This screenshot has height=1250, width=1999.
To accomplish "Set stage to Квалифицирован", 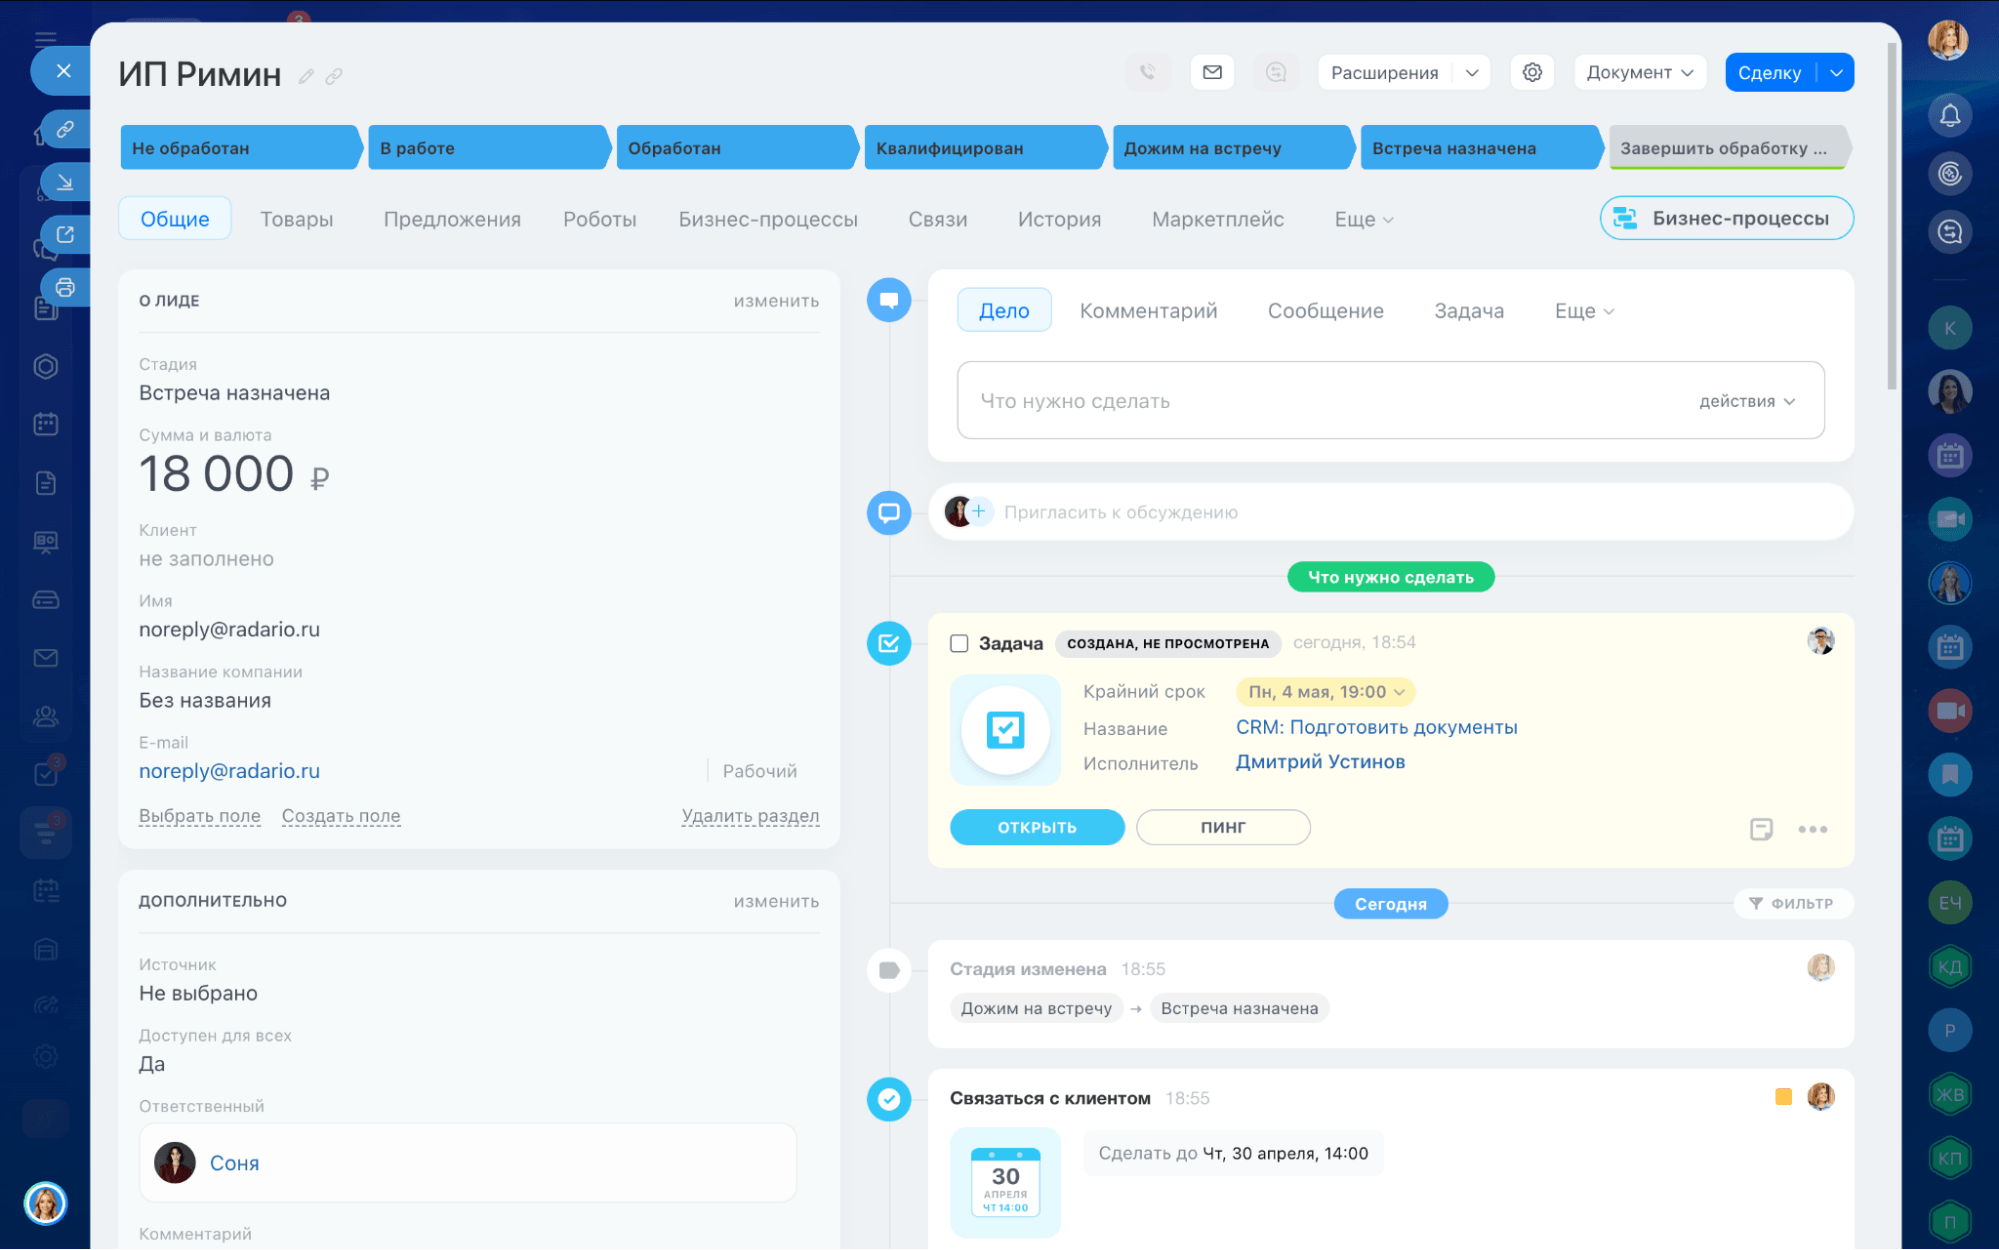I will tap(984, 148).
